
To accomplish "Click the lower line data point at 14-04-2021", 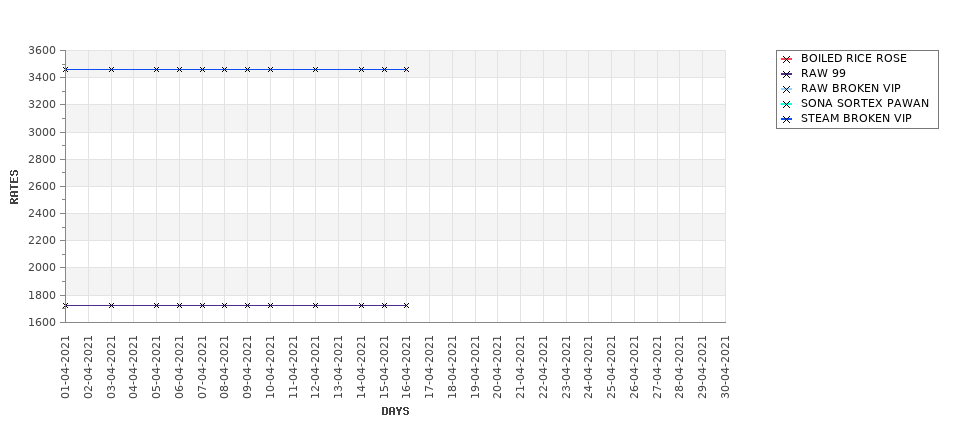I will click(361, 305).
